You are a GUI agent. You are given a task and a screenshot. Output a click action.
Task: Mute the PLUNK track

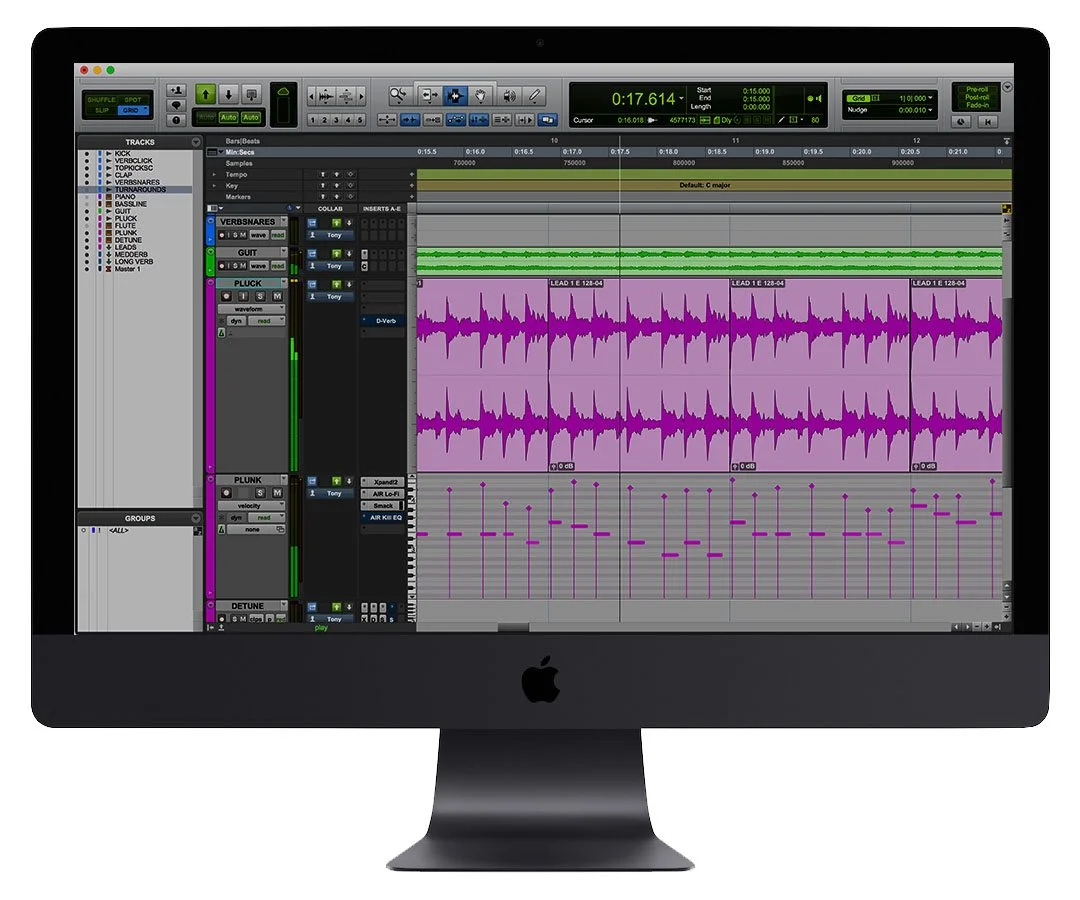coord(277,493)
